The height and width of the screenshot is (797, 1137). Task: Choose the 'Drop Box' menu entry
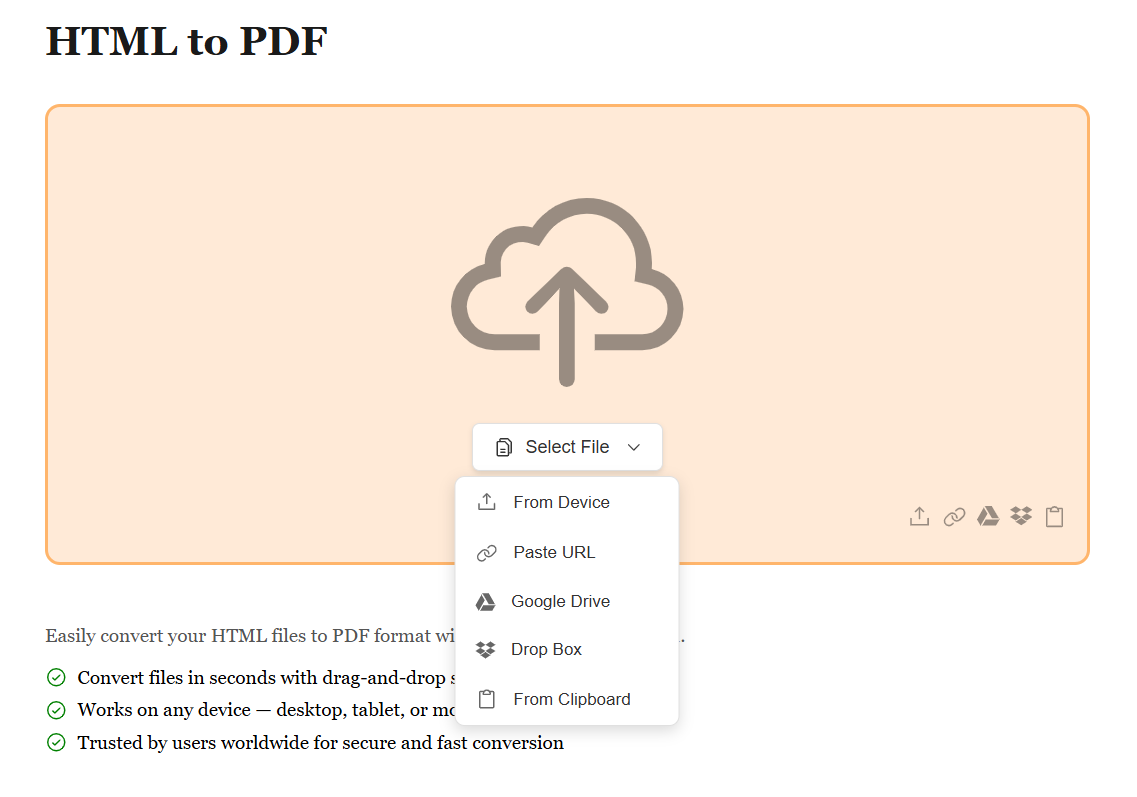coord(546,649)
